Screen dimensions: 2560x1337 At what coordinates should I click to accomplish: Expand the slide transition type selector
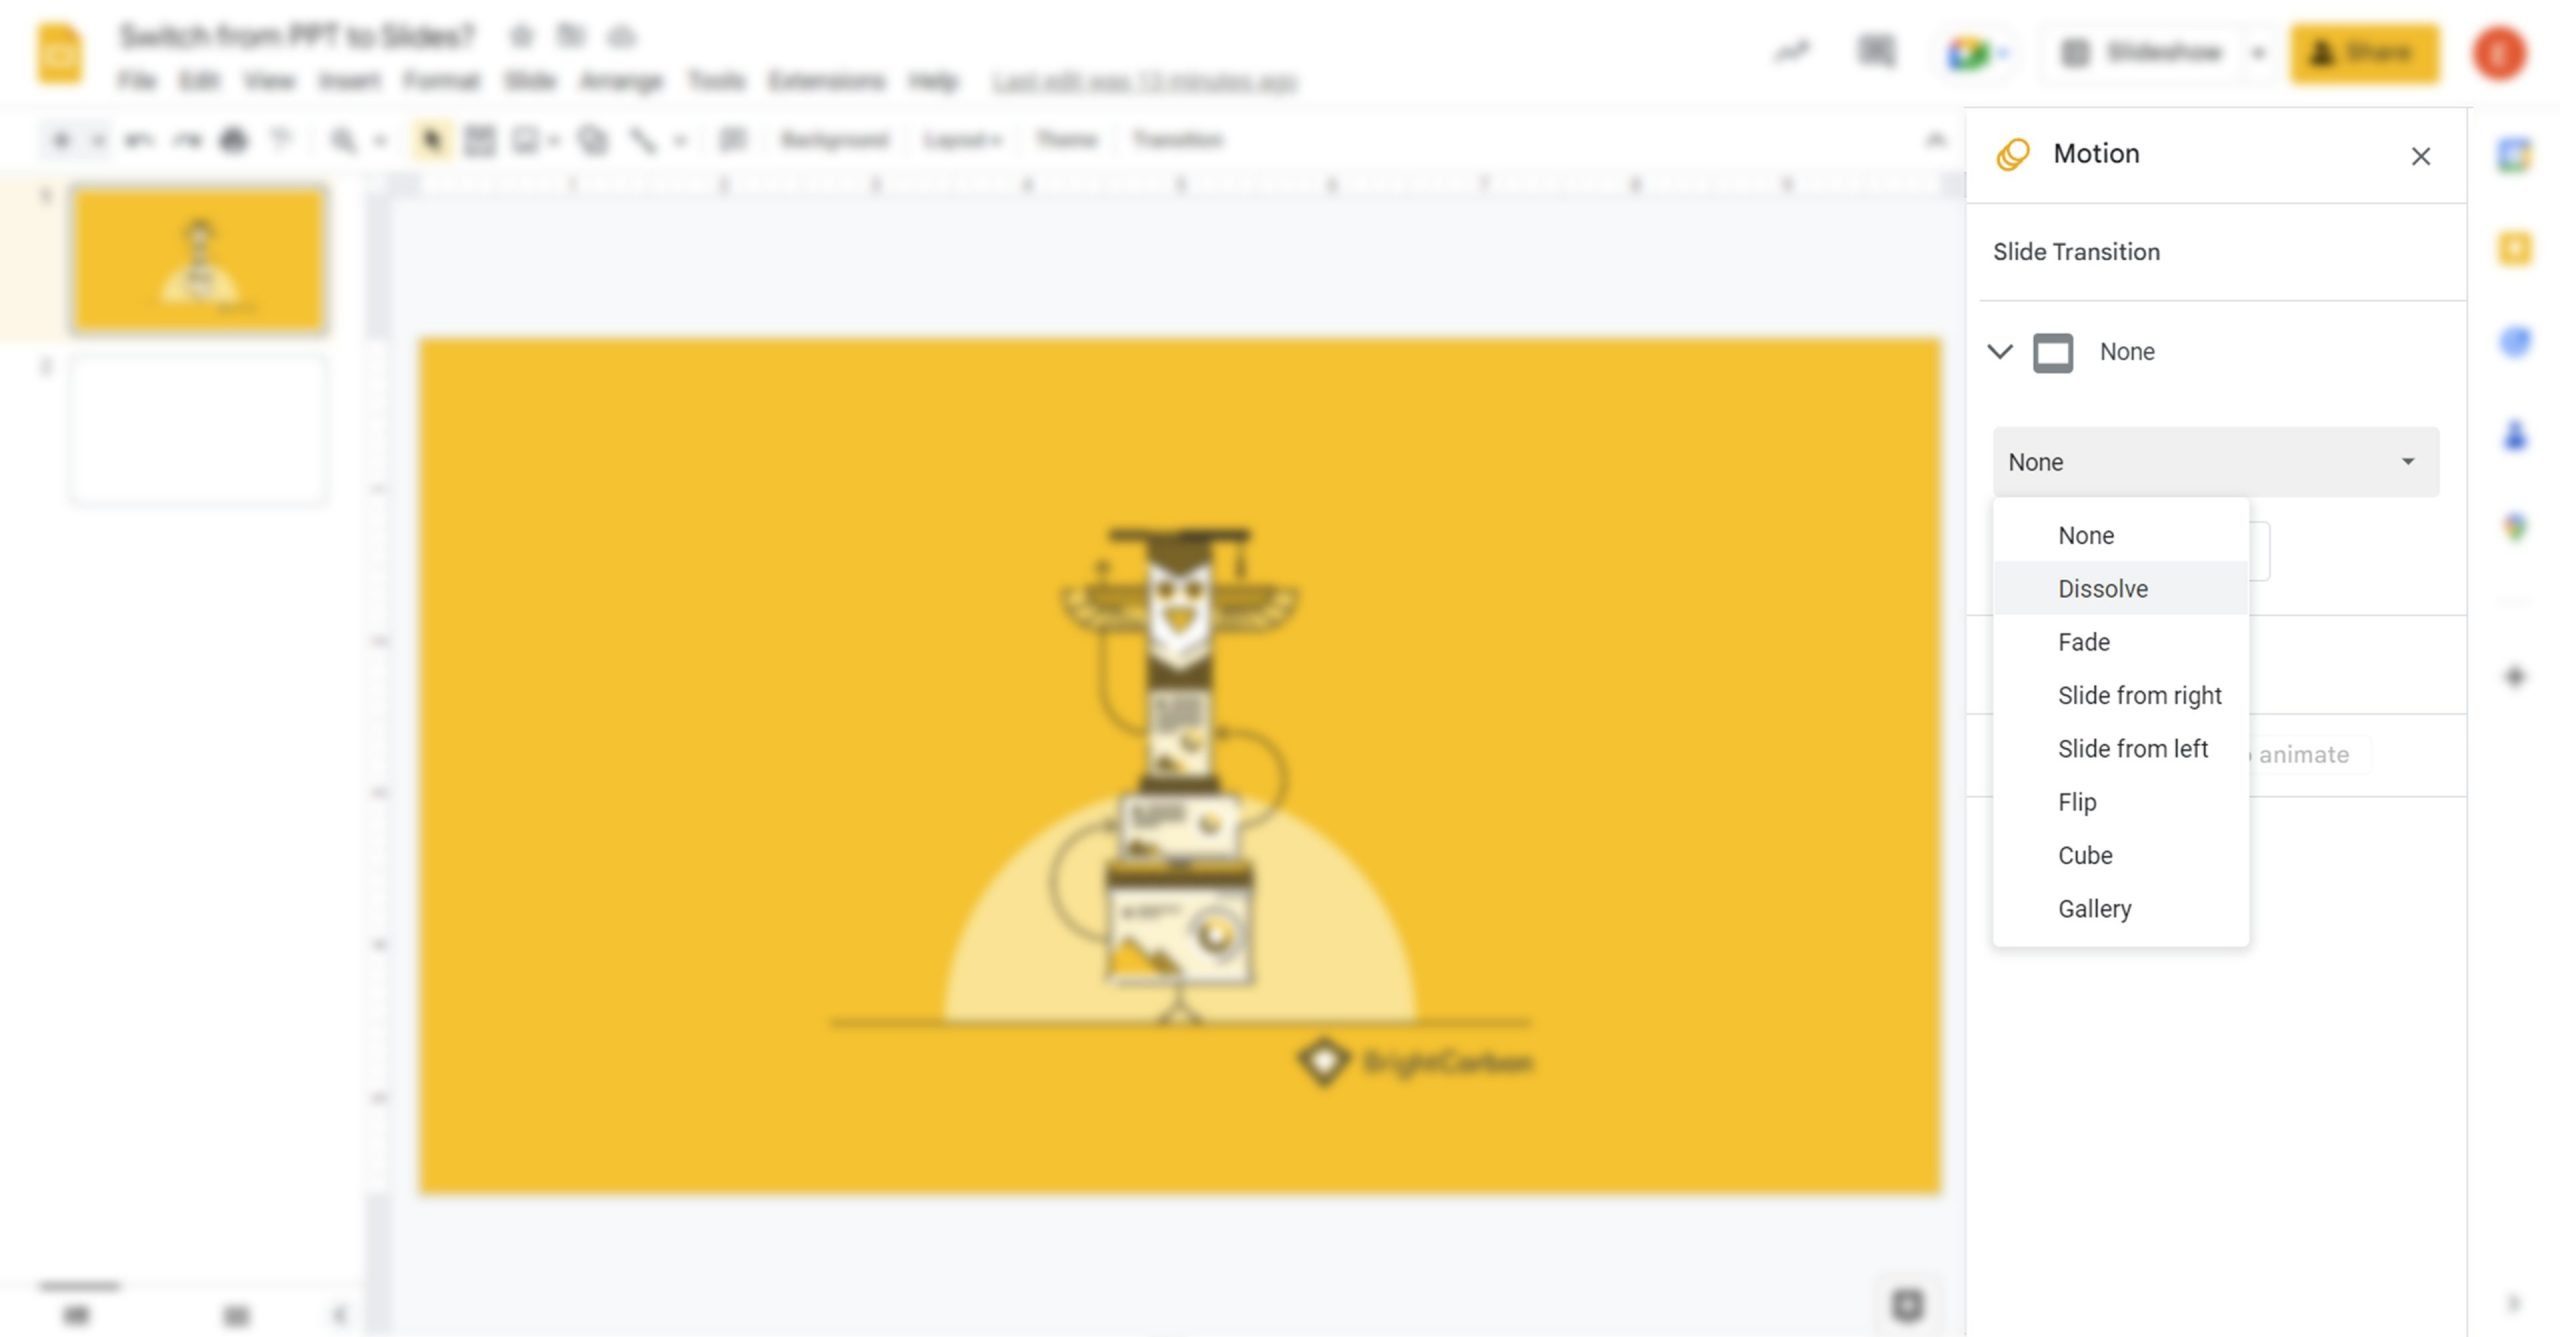[x=2213, y=460]
